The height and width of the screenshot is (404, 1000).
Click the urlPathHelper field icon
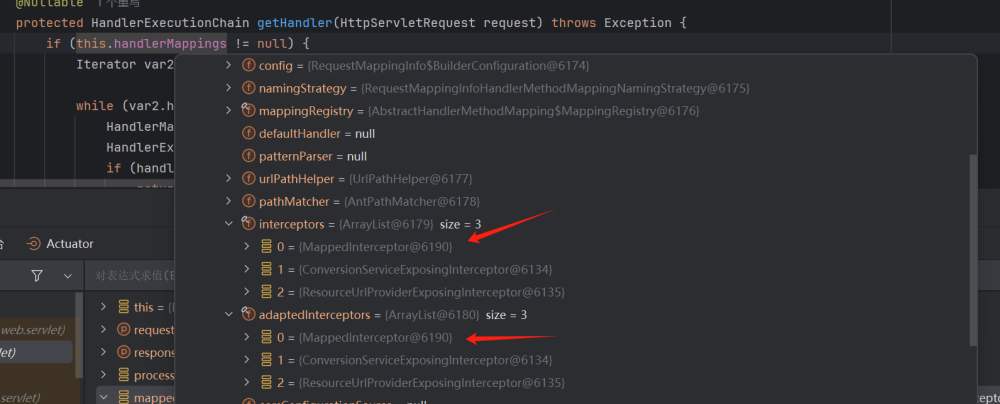248,179
